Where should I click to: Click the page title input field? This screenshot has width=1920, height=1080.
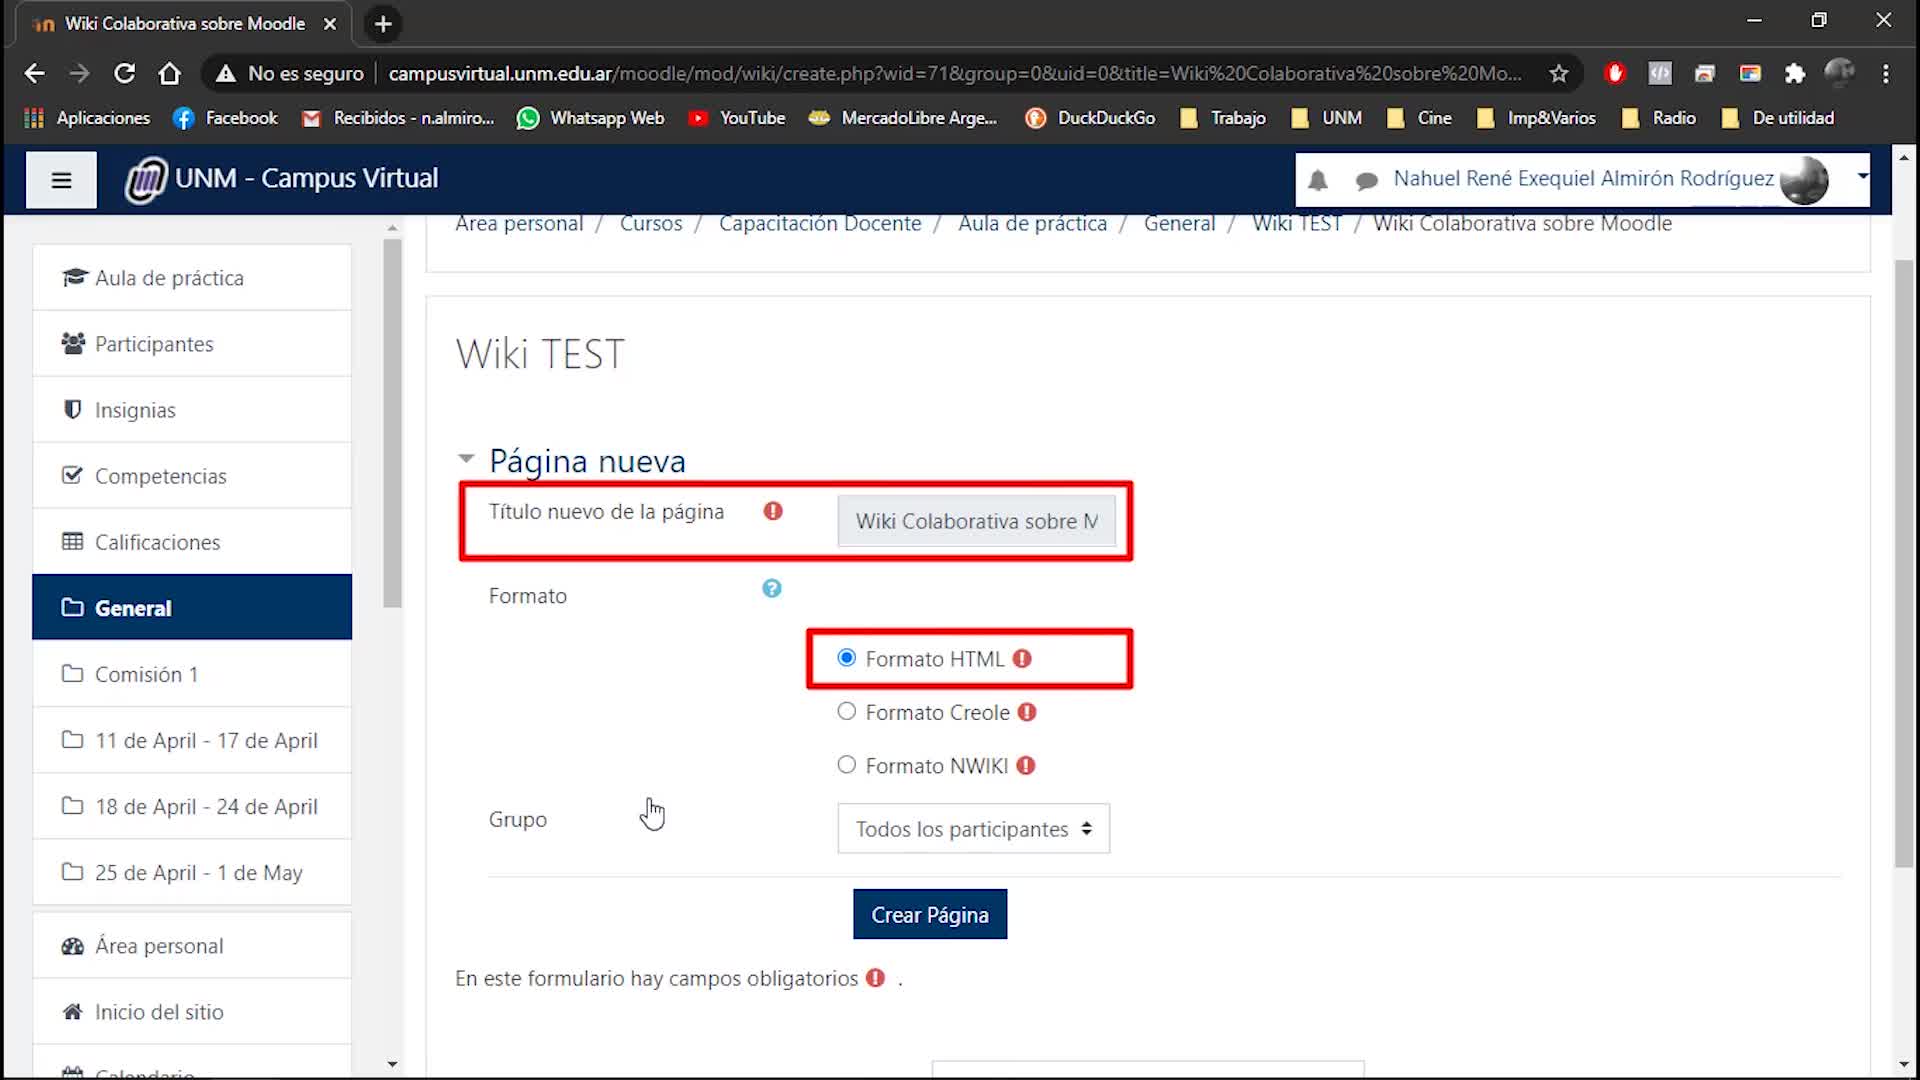[976, 521]
